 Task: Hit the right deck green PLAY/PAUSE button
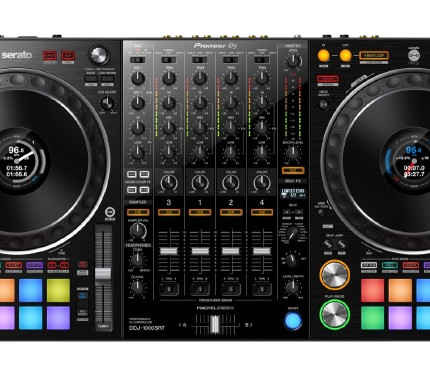[x=335, y=314]
